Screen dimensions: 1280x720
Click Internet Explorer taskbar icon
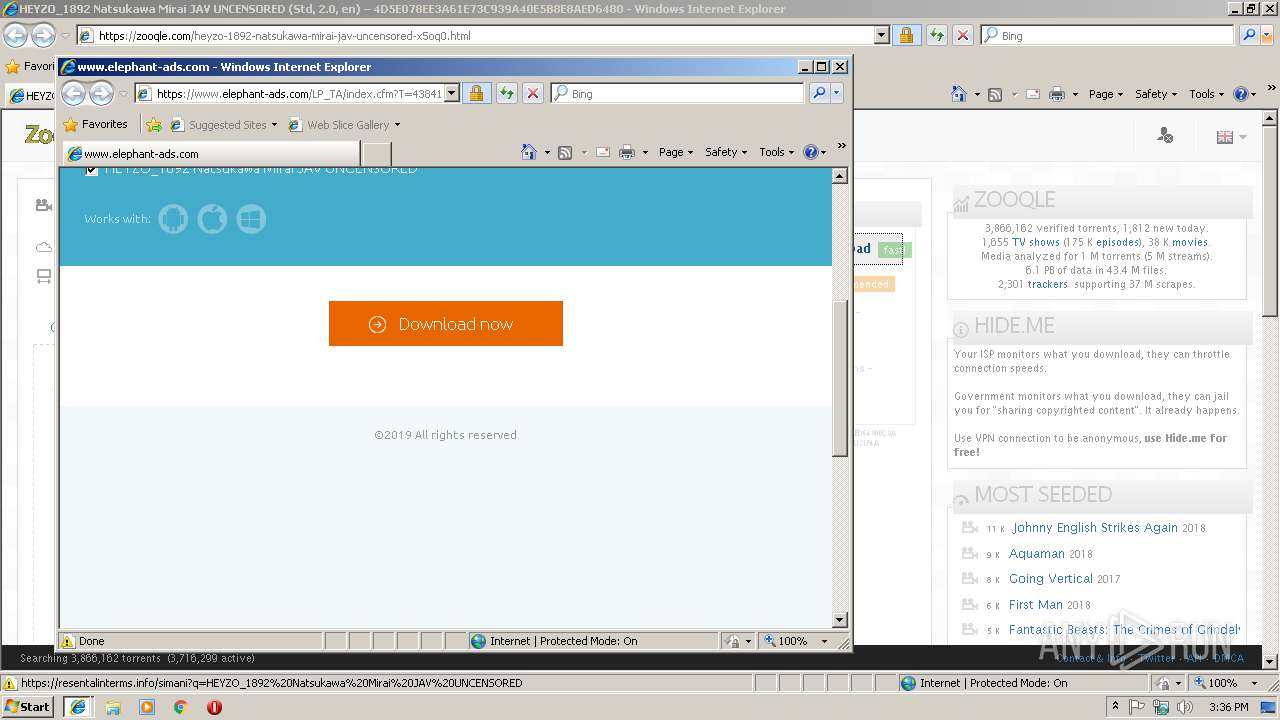coord(78,707)
